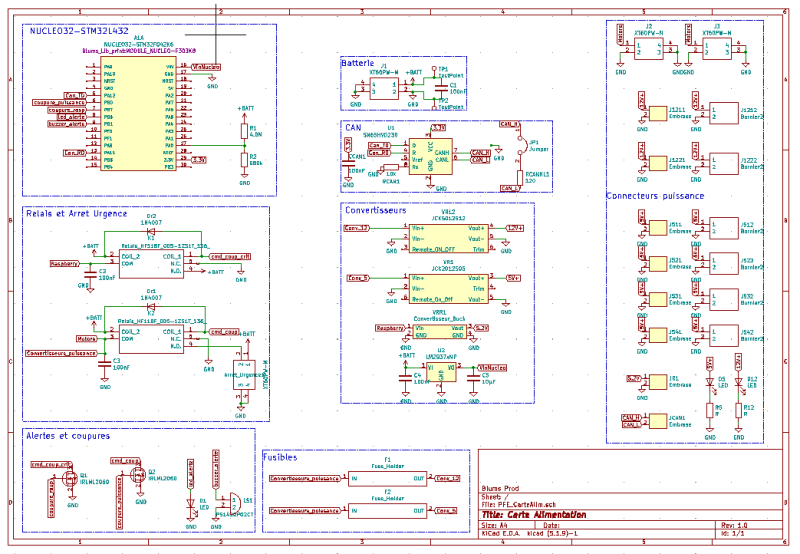Click the Fusibles section title
Image resolution: width=800 pixels, height=554 pixels.
tap(280, 458)
